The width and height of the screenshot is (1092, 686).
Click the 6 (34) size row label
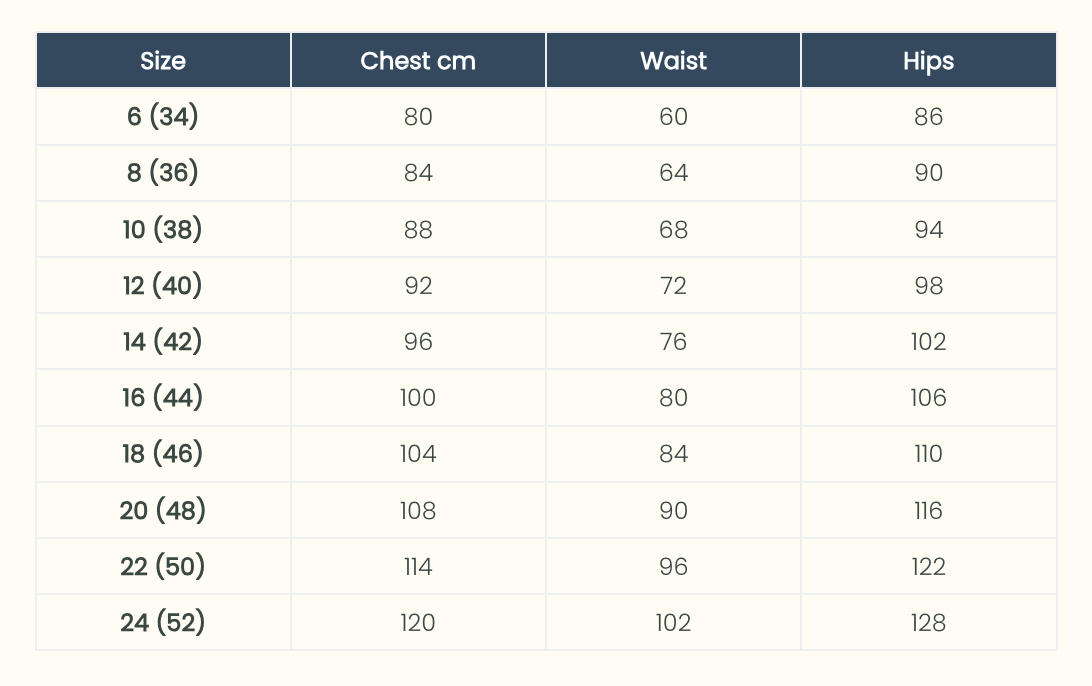coord(163,117)
